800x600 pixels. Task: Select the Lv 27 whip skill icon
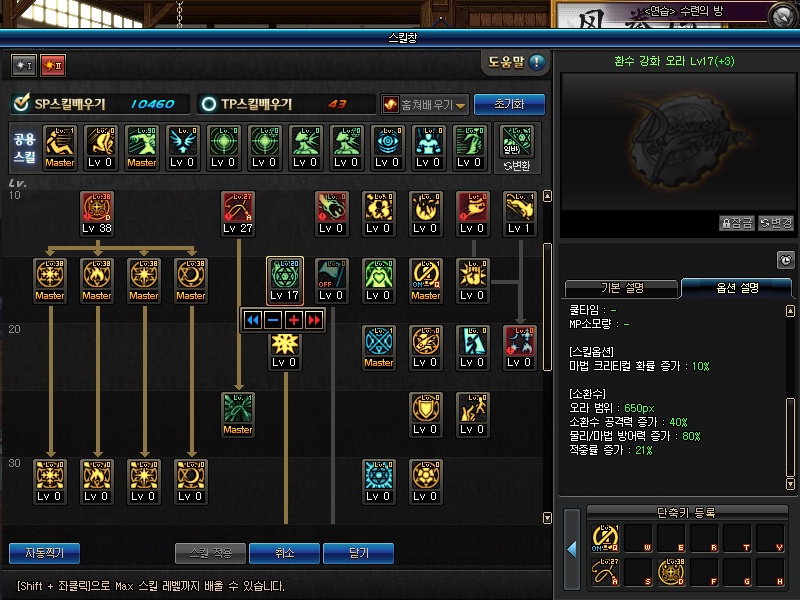tap(238, 207)
